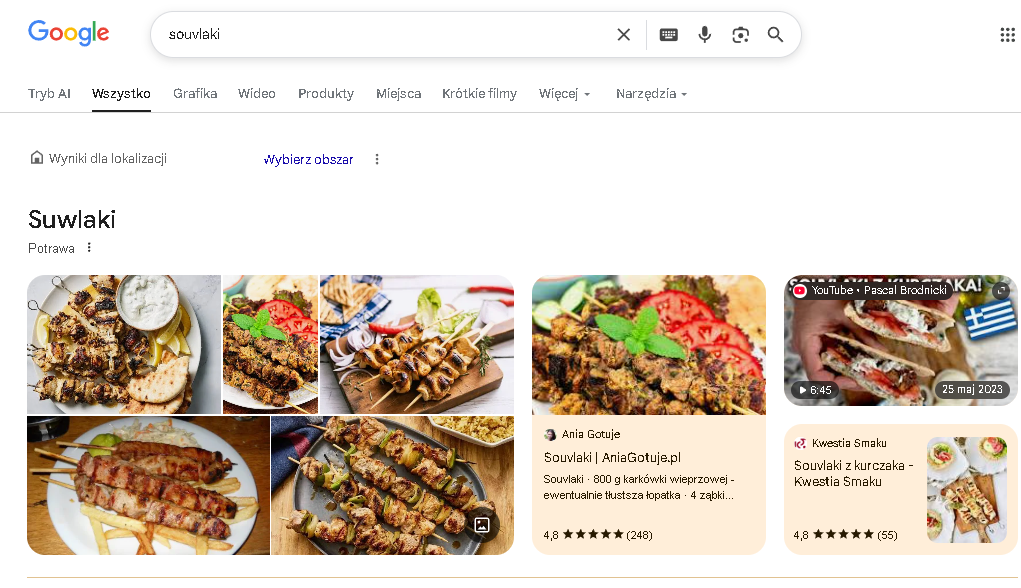The image size is (1021, 588).
Task: Open the Grafika tab
Action: [x=195, y=94]
